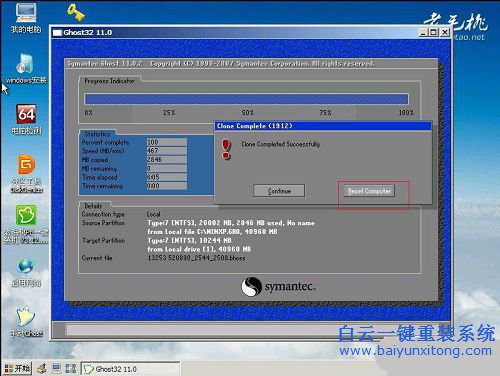Viewport: 500px width, 376px height.
Task: Click the Ghost32 window title bar icon
Action: tap(57, 33)
